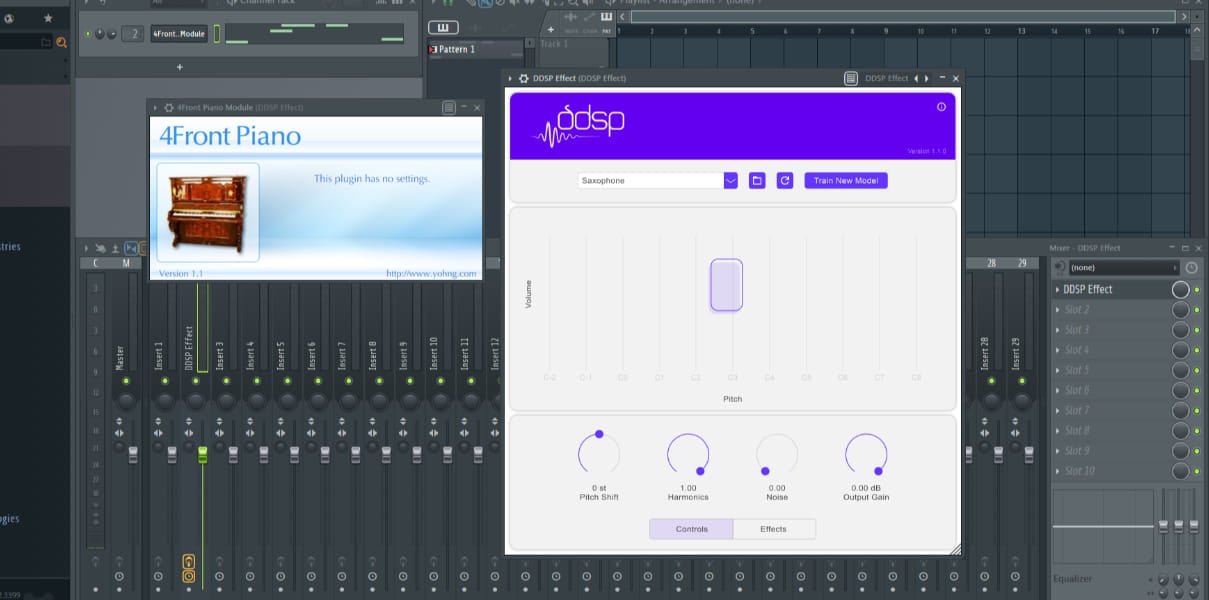Click the piano keys icon above Pattern 1

tap(443, 28)
